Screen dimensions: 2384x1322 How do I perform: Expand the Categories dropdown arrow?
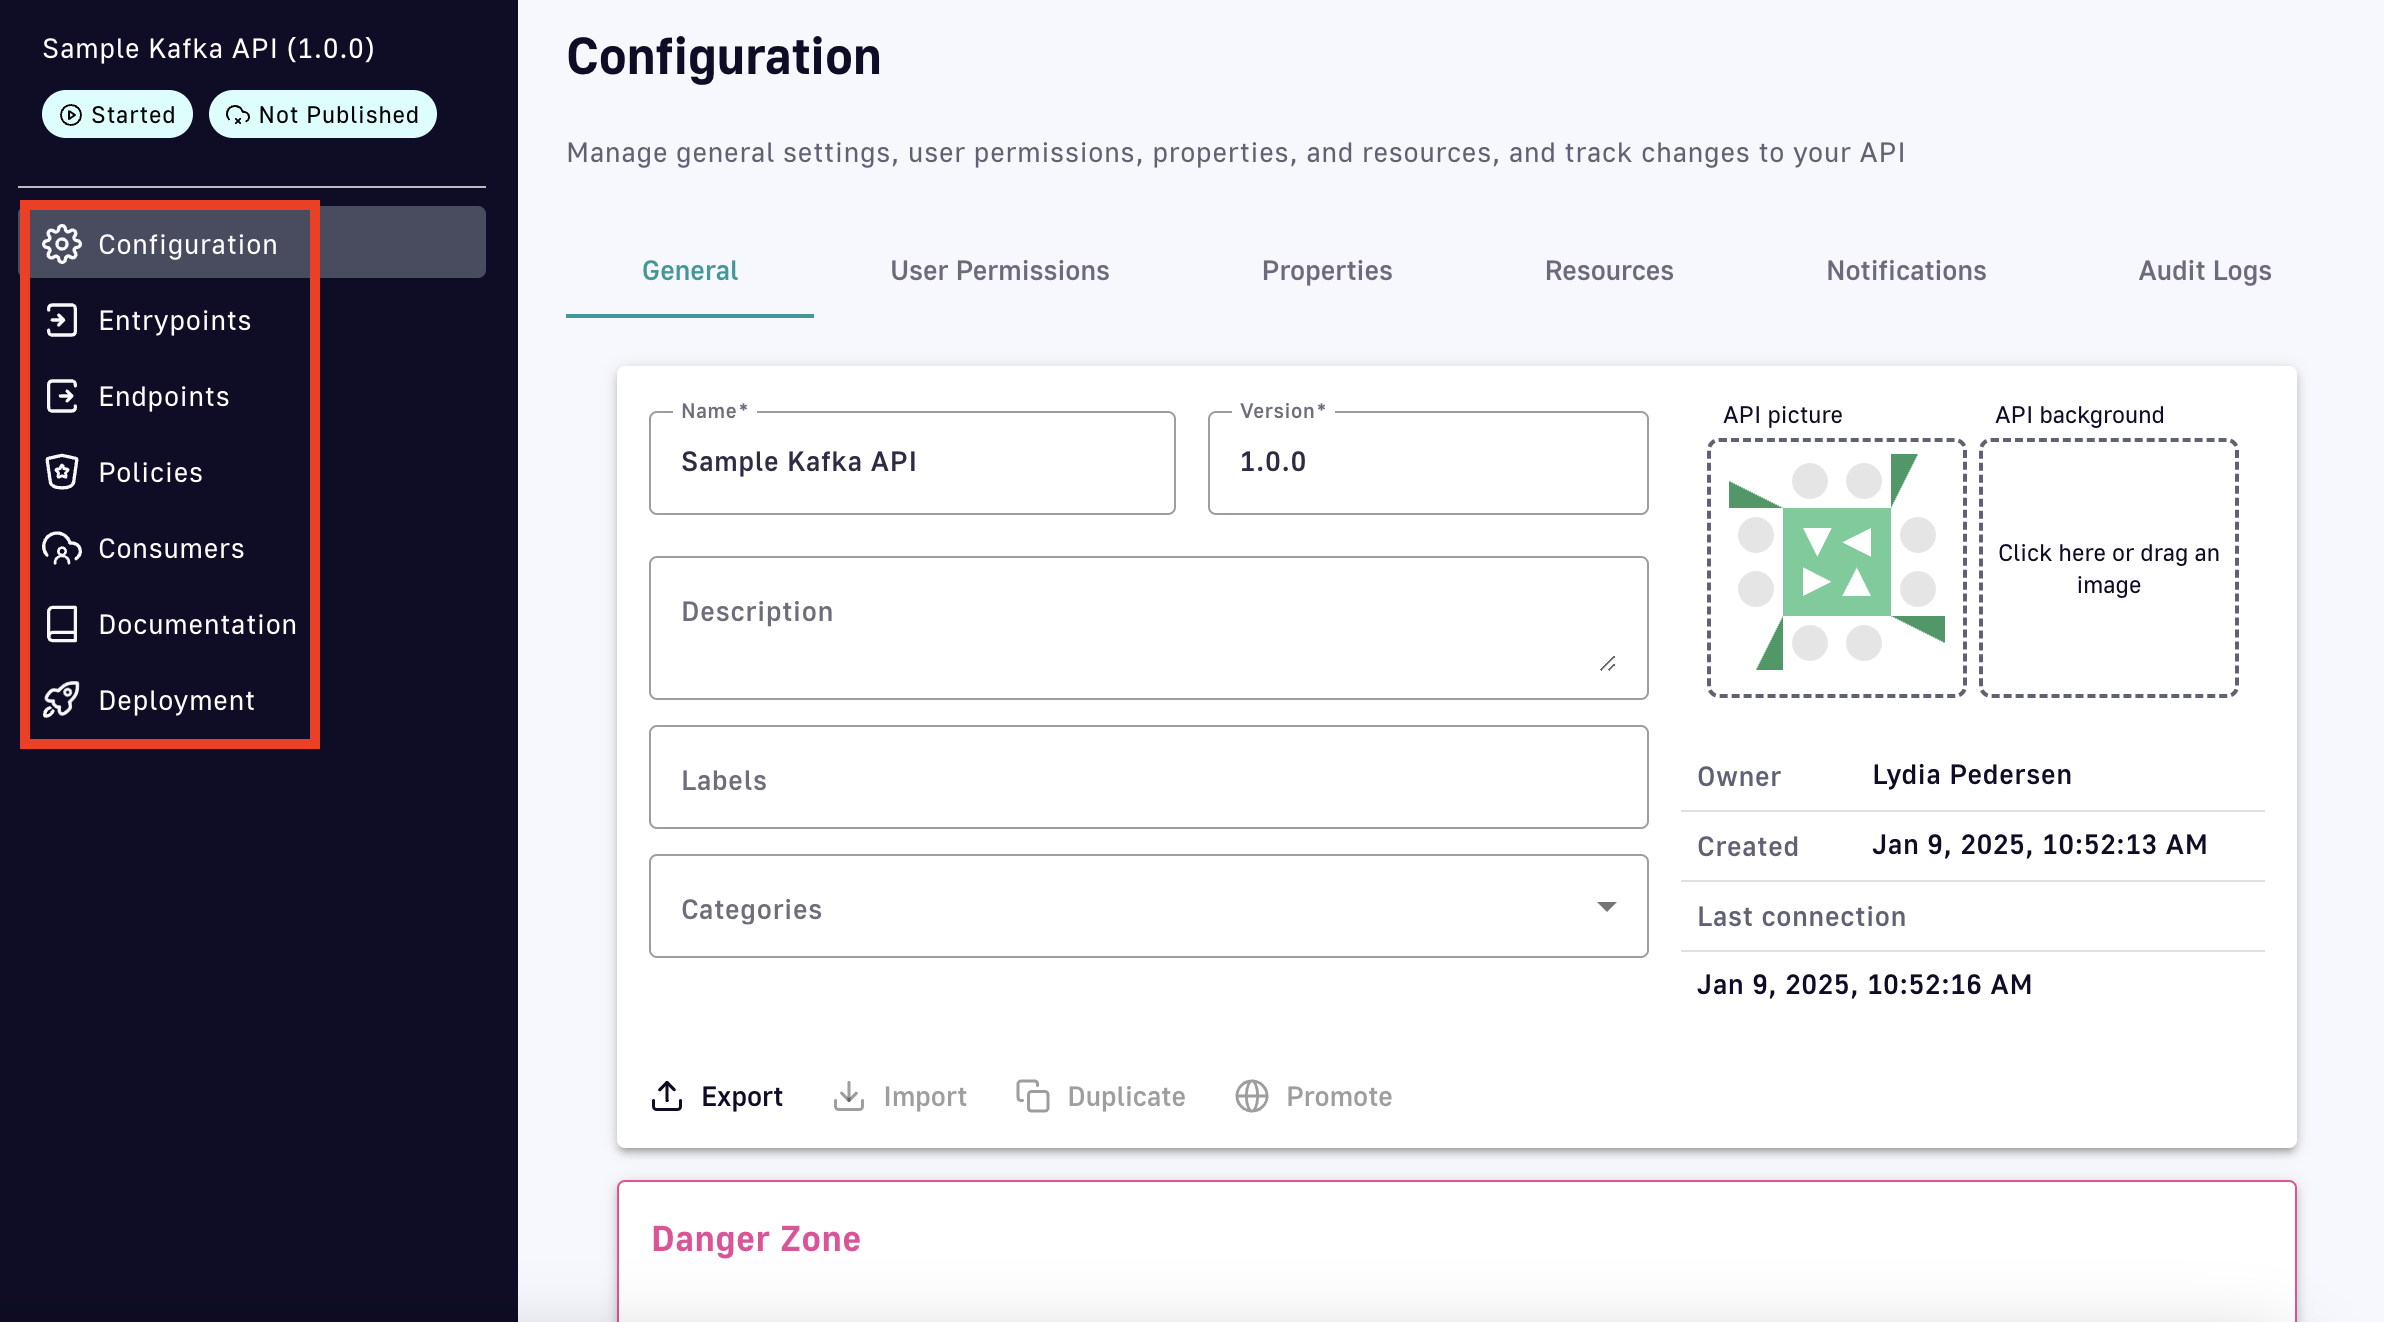pyautogui.click(x=1607, y=907)
